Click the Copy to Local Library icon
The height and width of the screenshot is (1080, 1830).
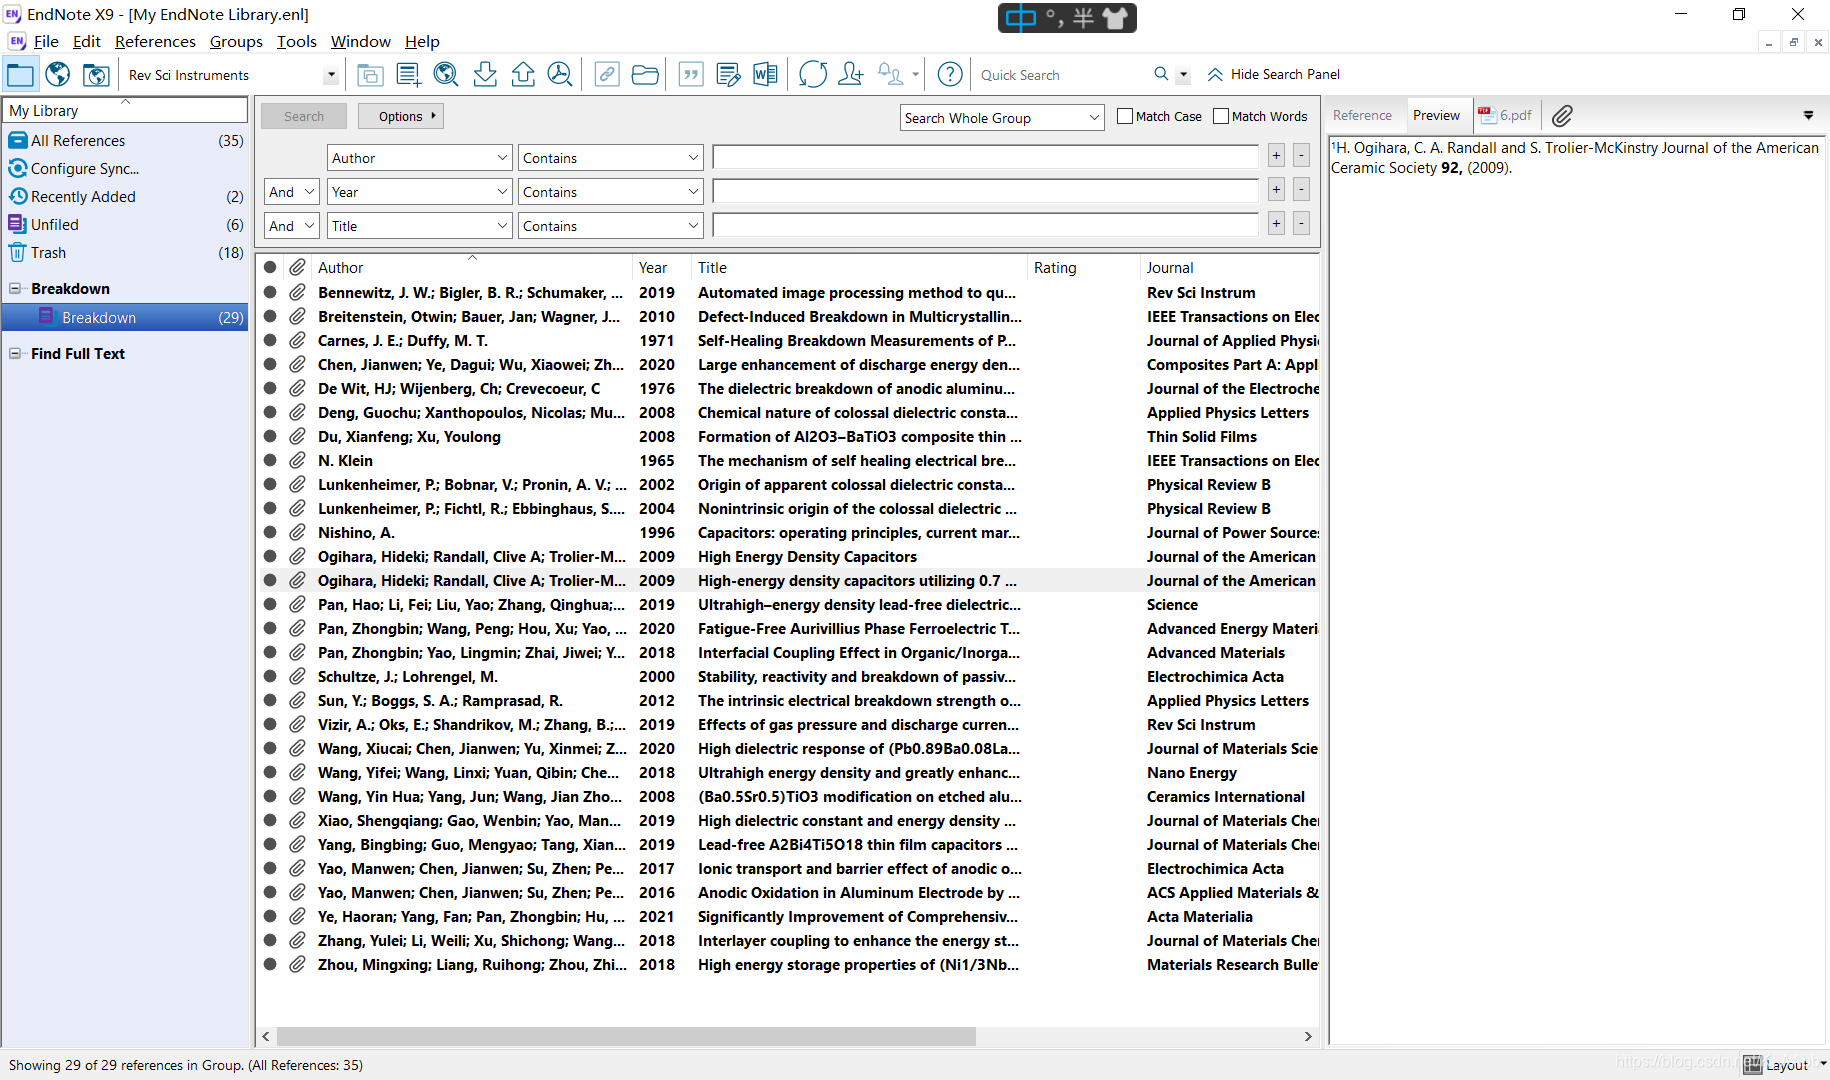pyautogui.click(x=370, y=75)
